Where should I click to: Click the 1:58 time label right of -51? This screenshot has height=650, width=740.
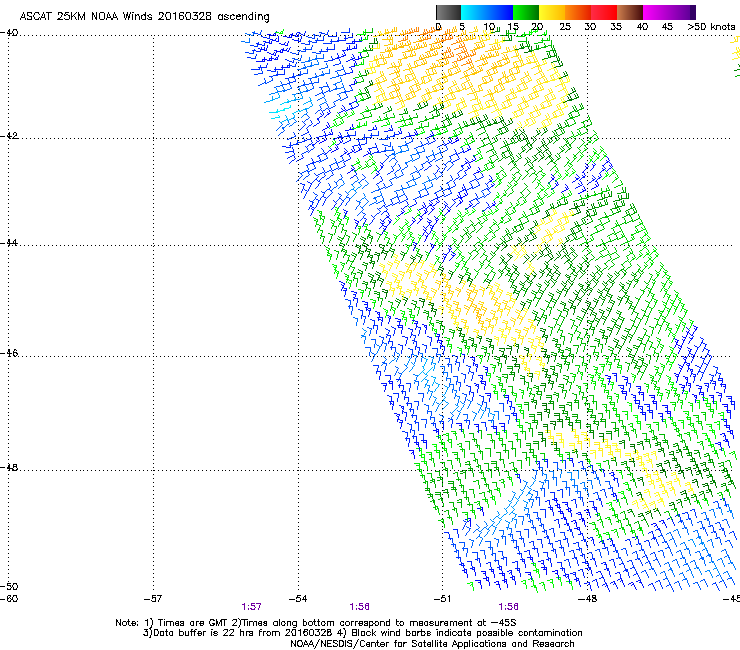508,607
